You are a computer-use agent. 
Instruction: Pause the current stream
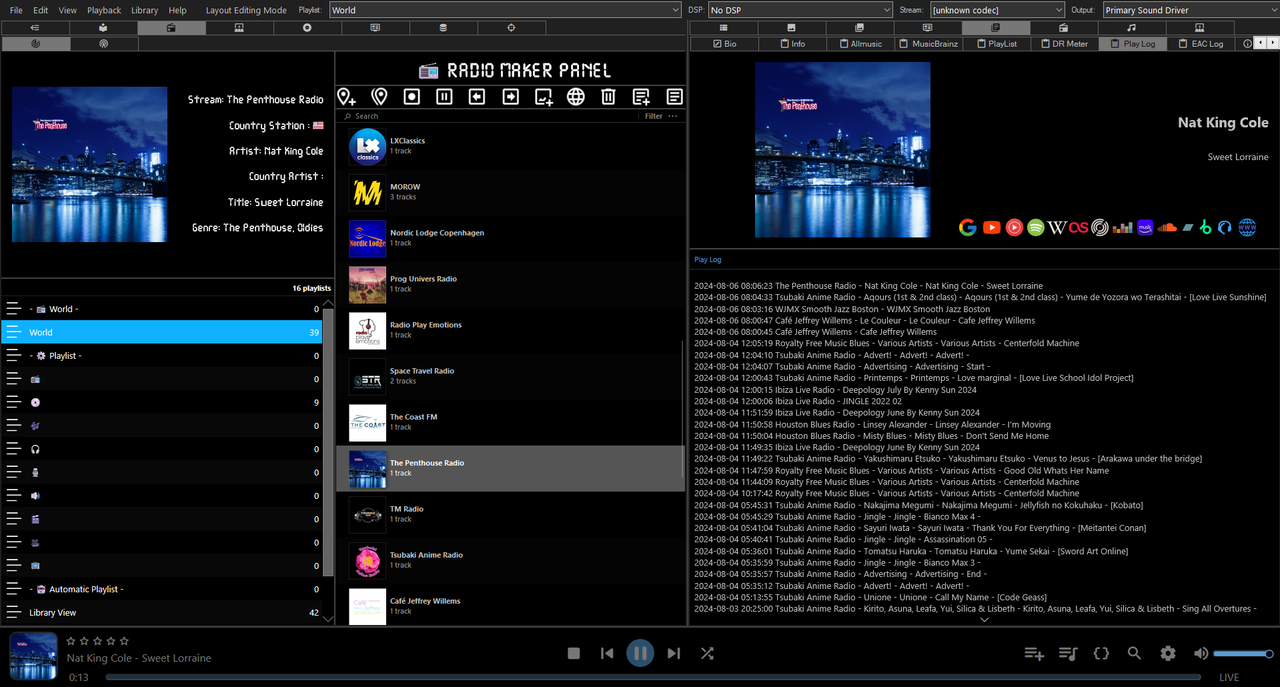point(640,653)
